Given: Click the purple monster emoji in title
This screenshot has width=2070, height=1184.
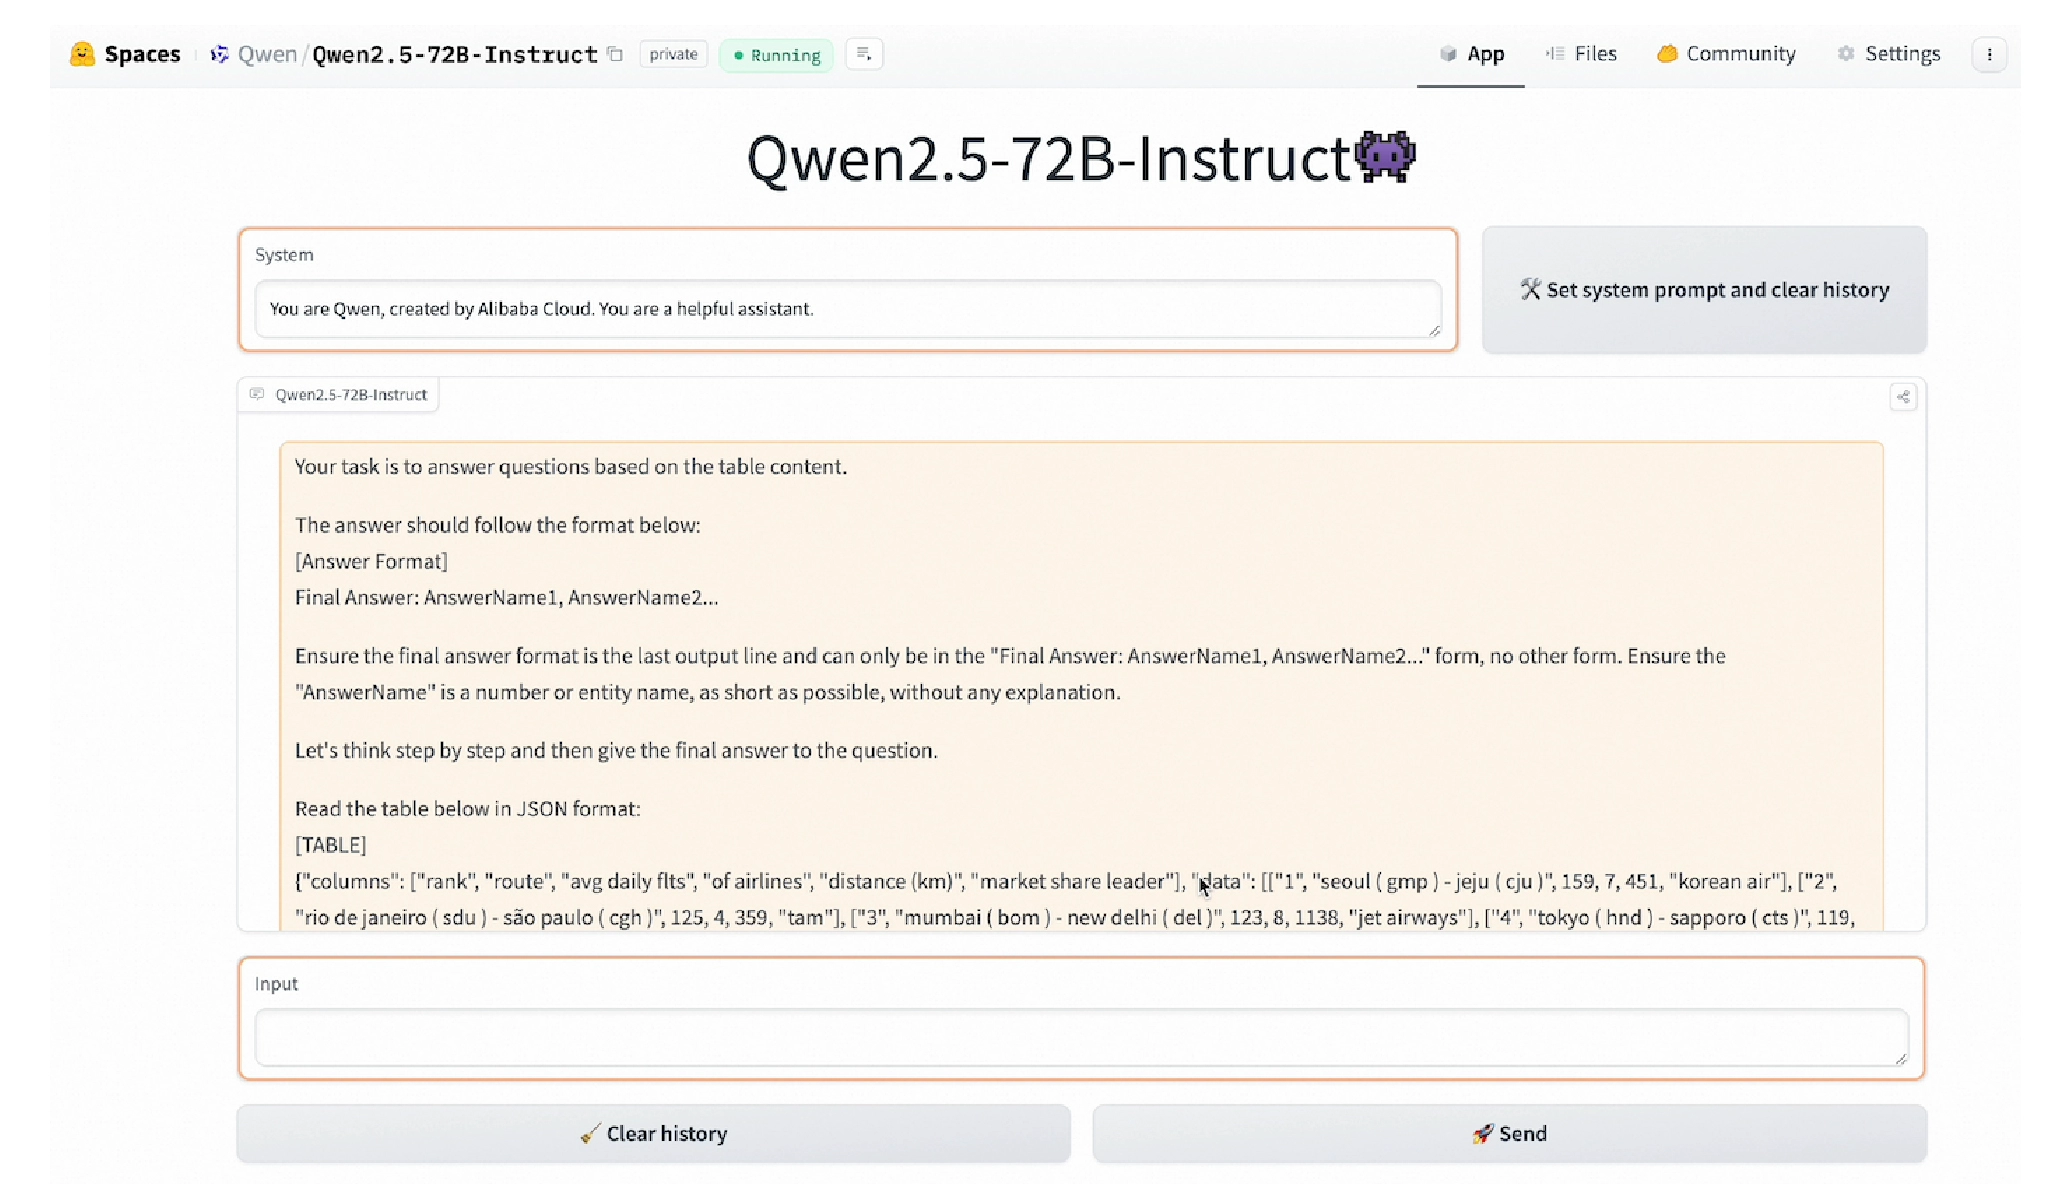Looking at the screenshot, I should click(x=1385, y=156).
